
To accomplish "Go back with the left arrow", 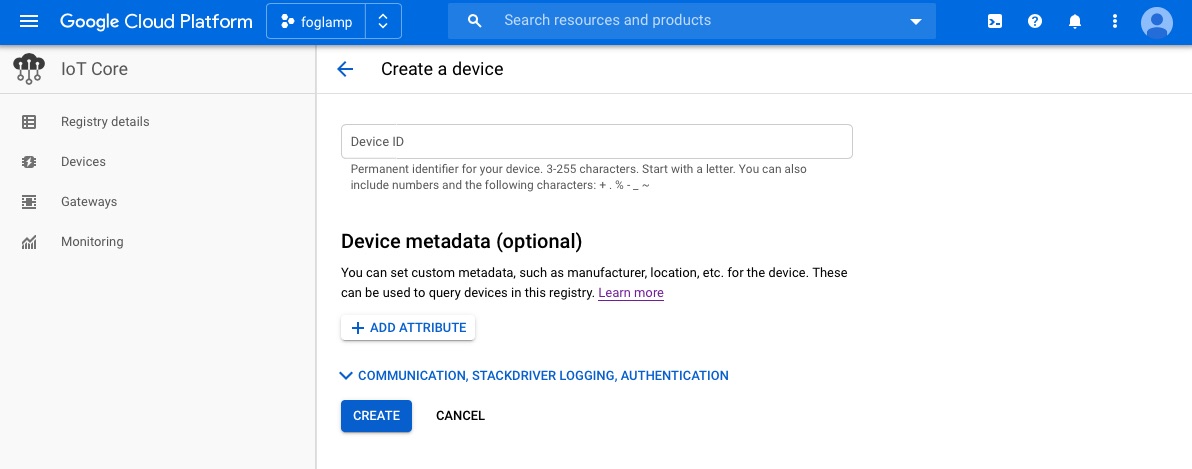I will pyautogui.click(x=345, y=69).
